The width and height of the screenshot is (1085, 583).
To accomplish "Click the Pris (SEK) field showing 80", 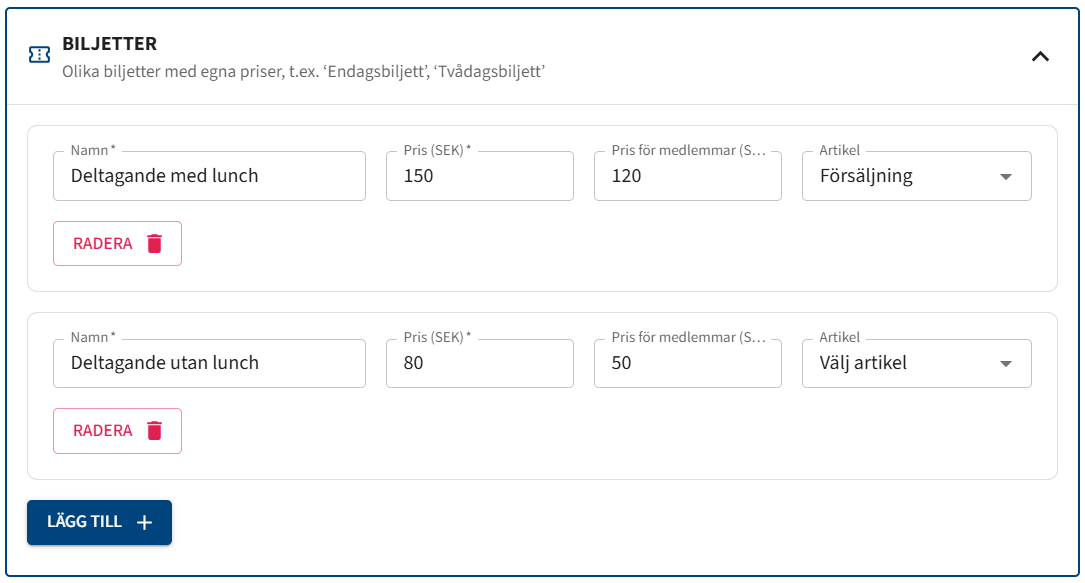I will (480, 363).
